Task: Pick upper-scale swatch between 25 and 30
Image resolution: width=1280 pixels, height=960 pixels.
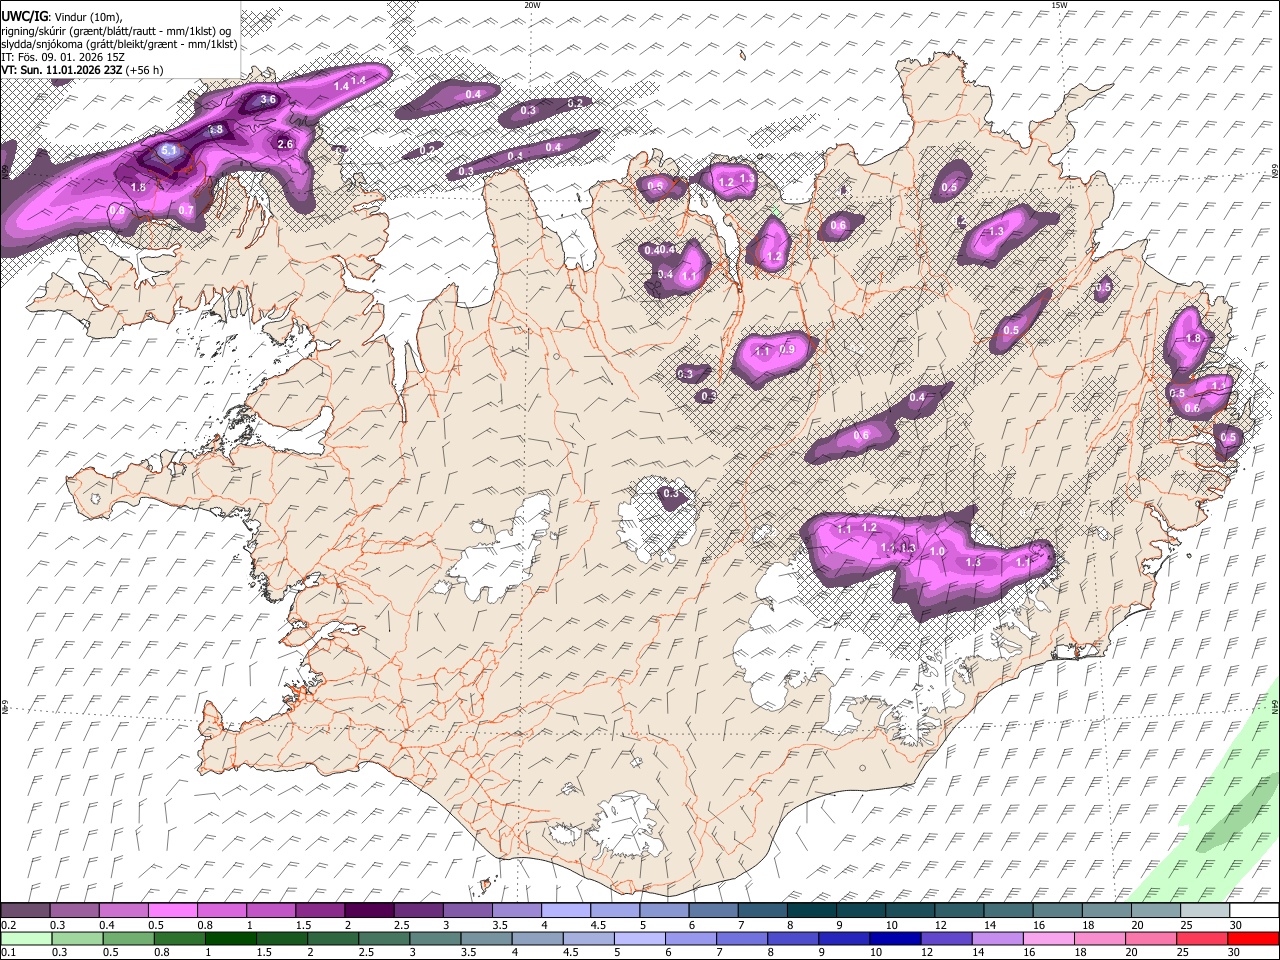Action: point(1205,910)
